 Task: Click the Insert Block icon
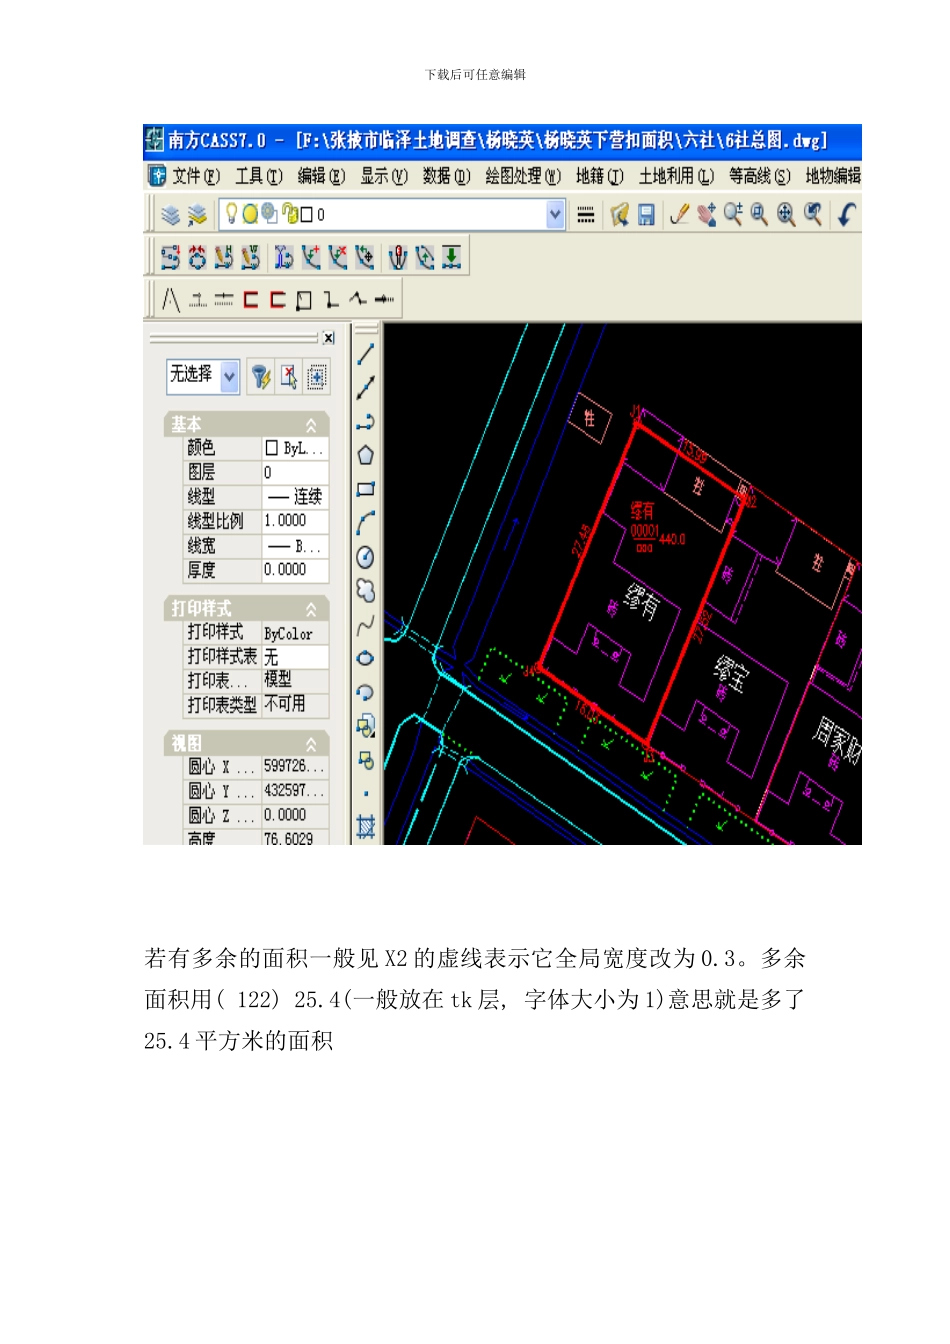pyautogui.click(x=366, y=726)
